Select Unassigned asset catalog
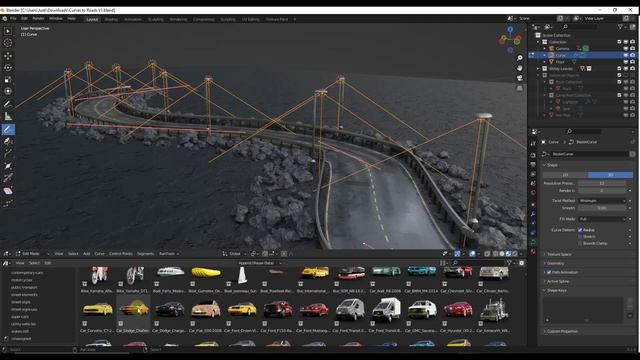This screenshot has width=640, height=360. (x=21, y=339)
